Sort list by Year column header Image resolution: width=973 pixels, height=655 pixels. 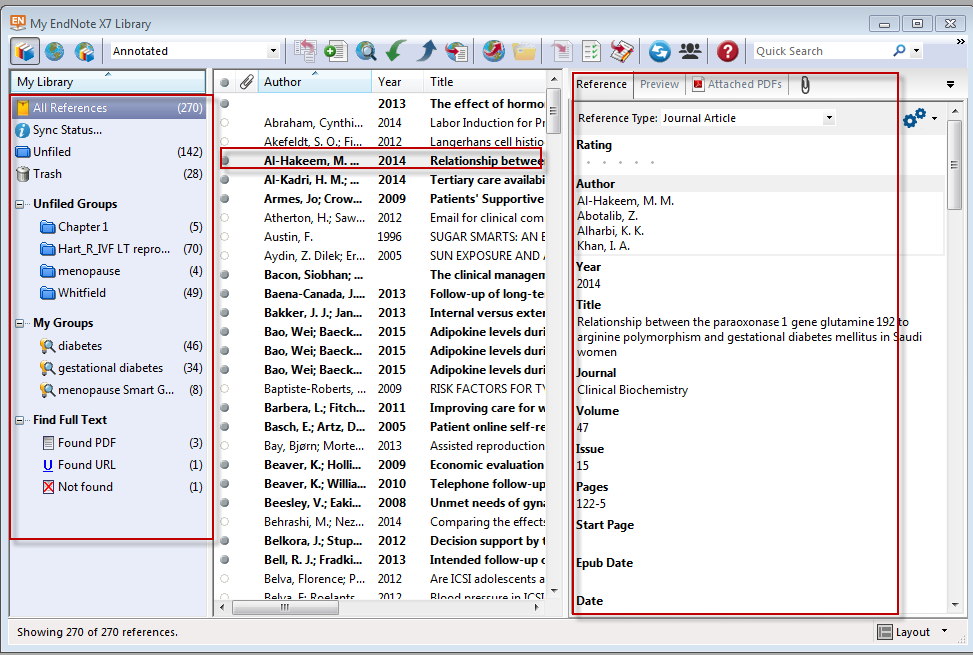point(397,82)
